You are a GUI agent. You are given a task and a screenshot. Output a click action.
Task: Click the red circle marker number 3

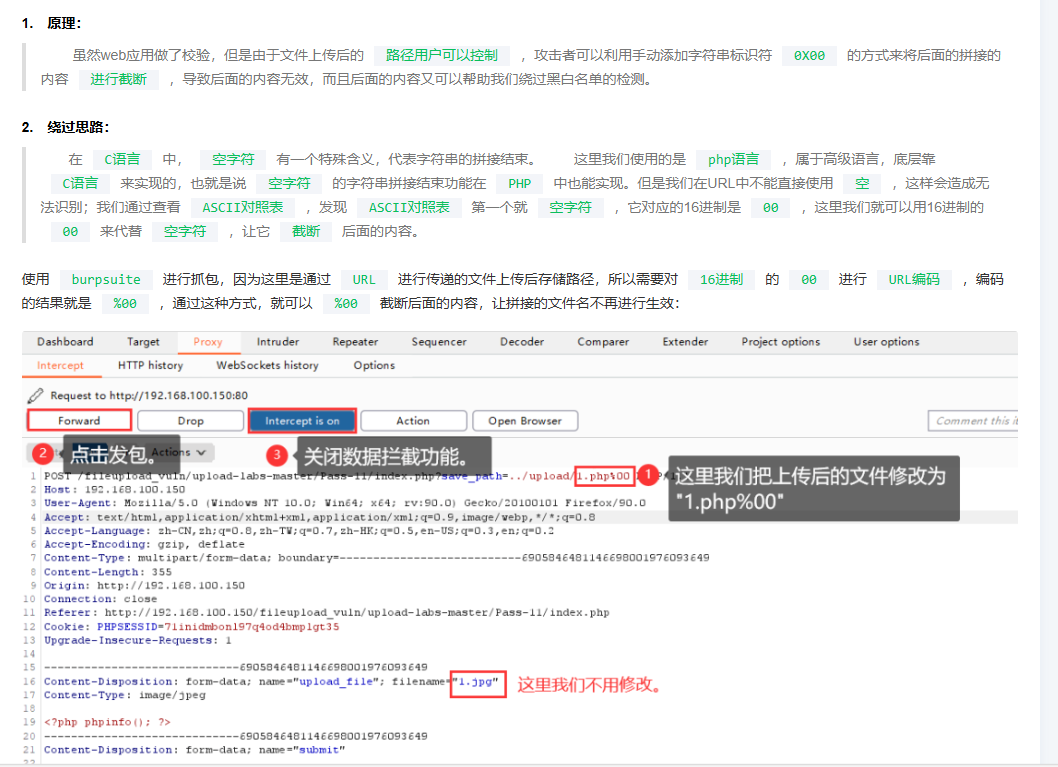278,456
